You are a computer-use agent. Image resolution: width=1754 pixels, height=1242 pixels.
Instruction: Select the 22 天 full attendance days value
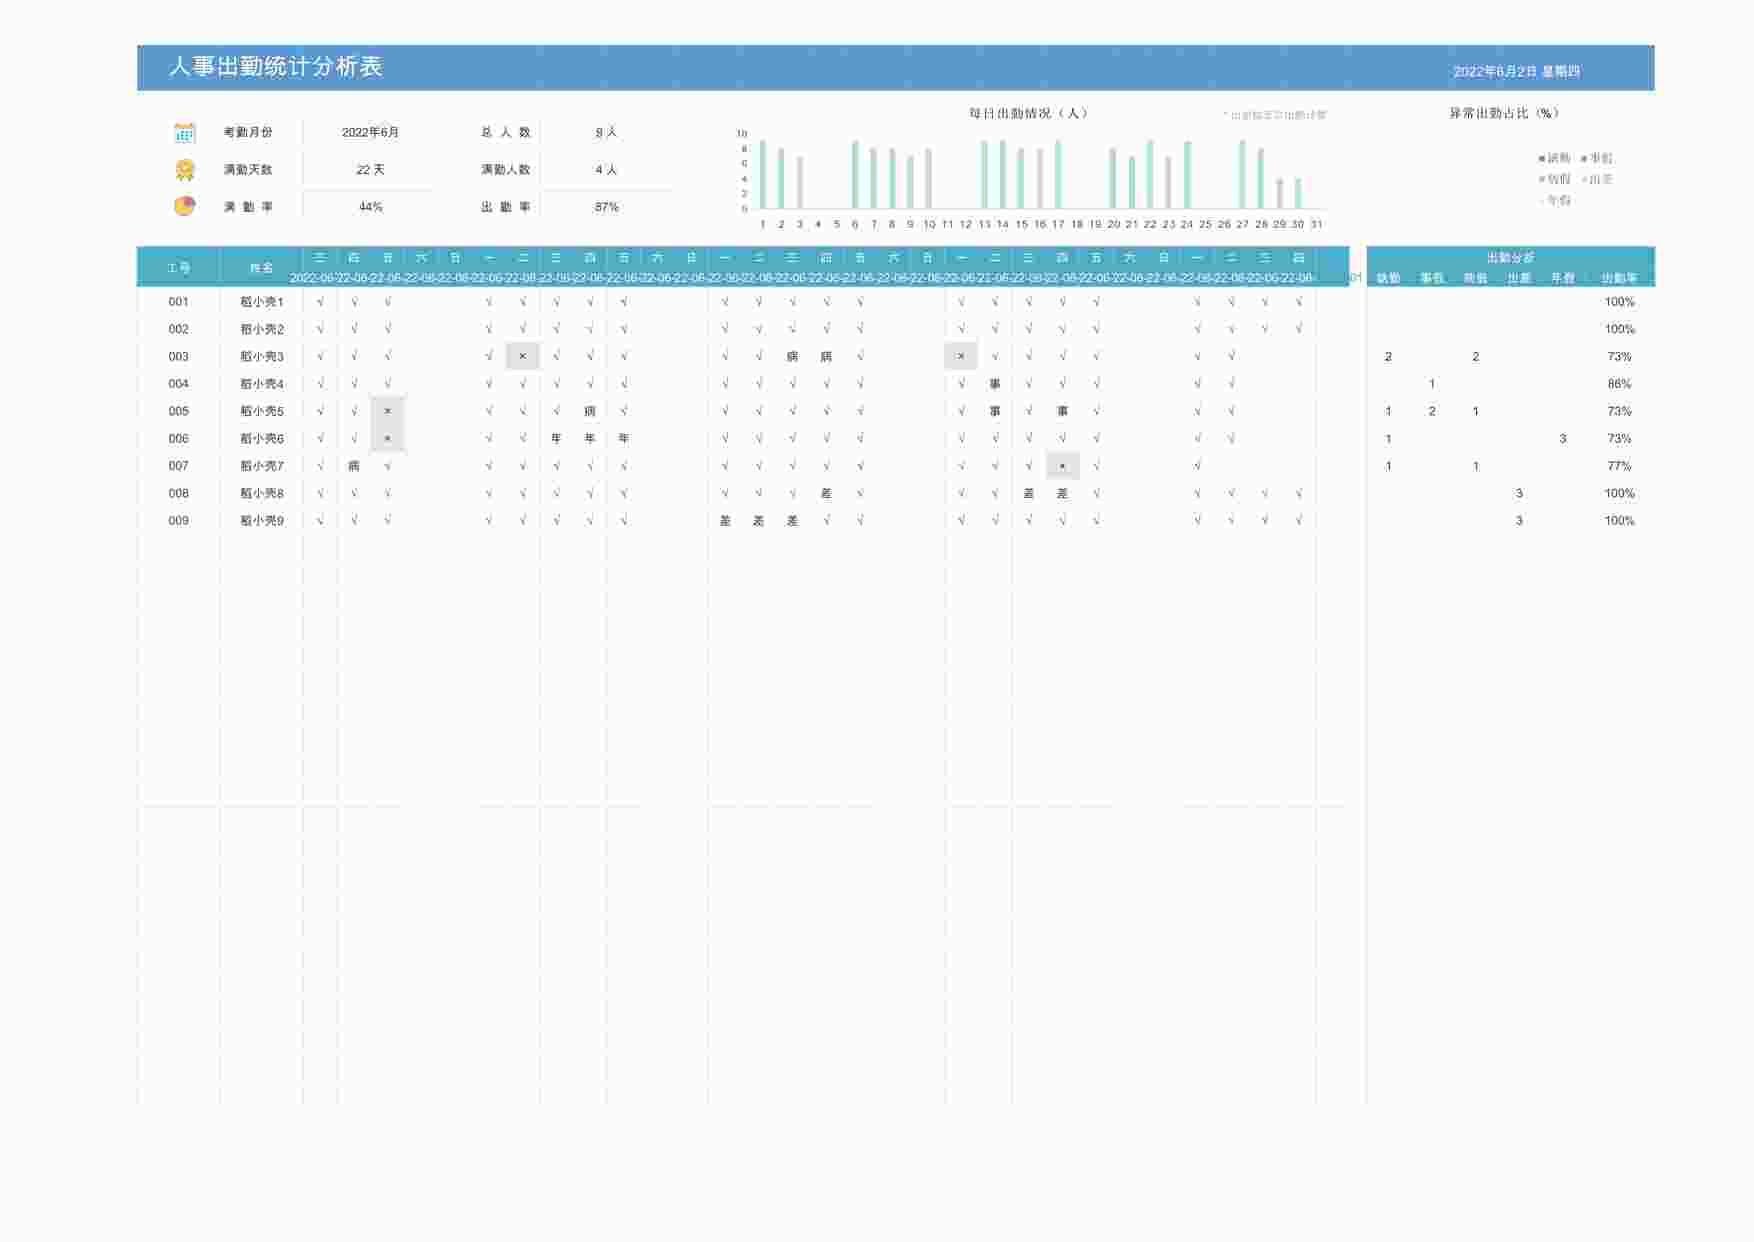370,170
